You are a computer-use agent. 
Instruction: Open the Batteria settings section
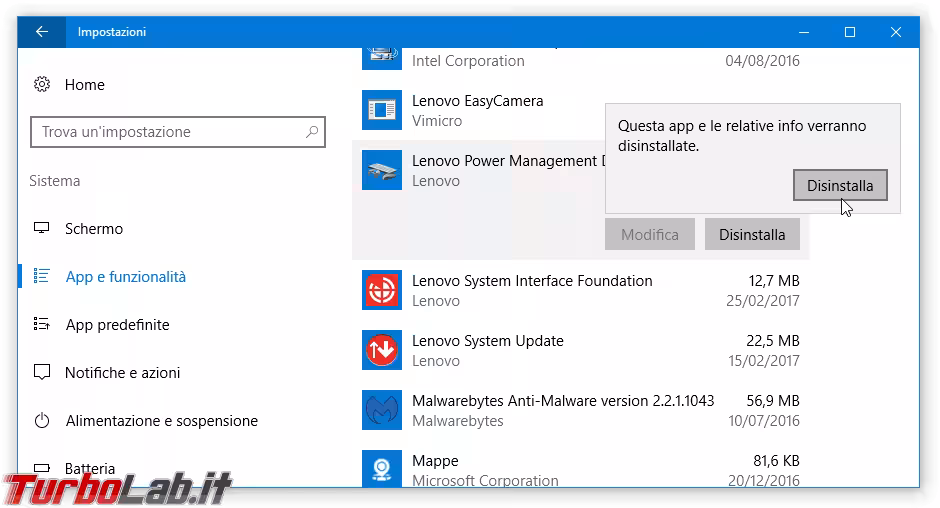(90, 468)
